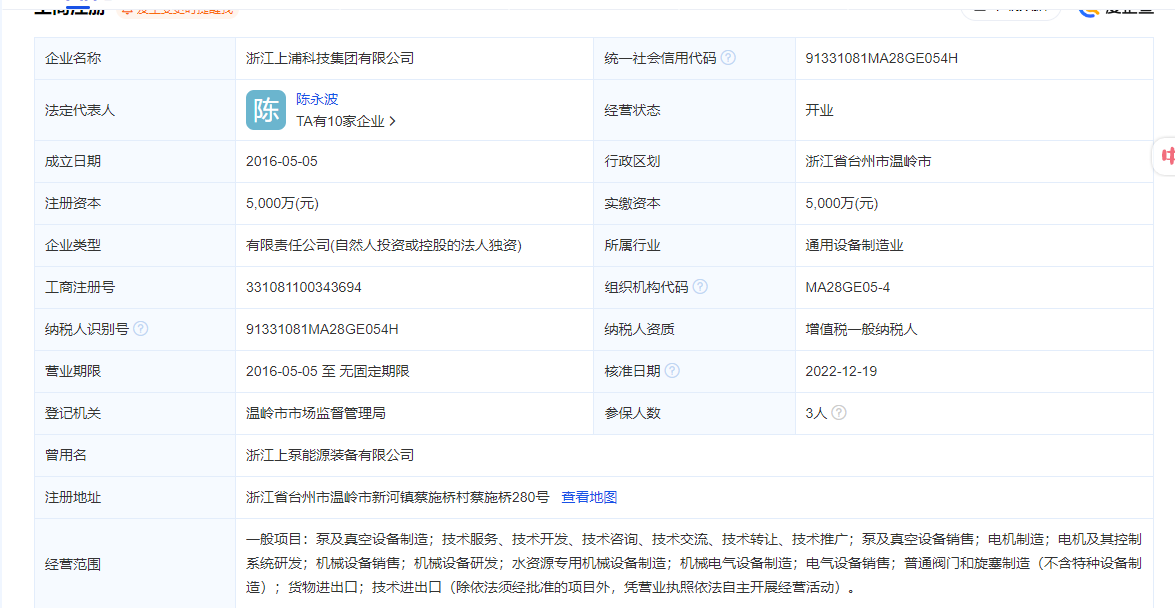This screenshot has width=1175, height=608.
Task: Select the former name 浙江上泵能源装备有限公司
Action: (330, 455)
